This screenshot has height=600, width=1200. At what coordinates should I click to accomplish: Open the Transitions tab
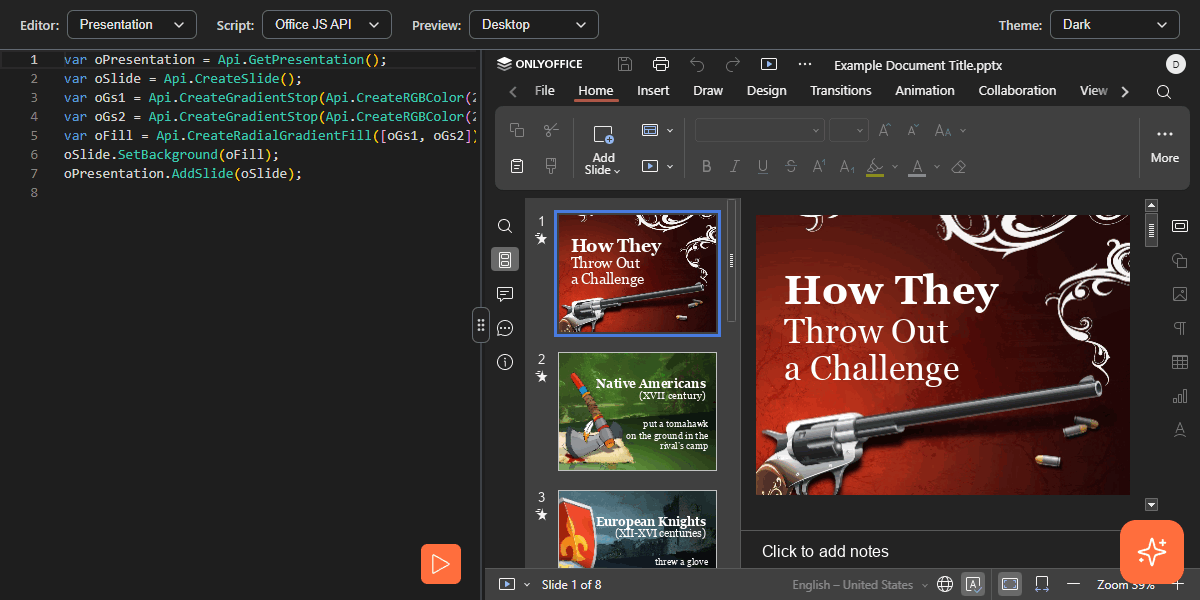840,91
